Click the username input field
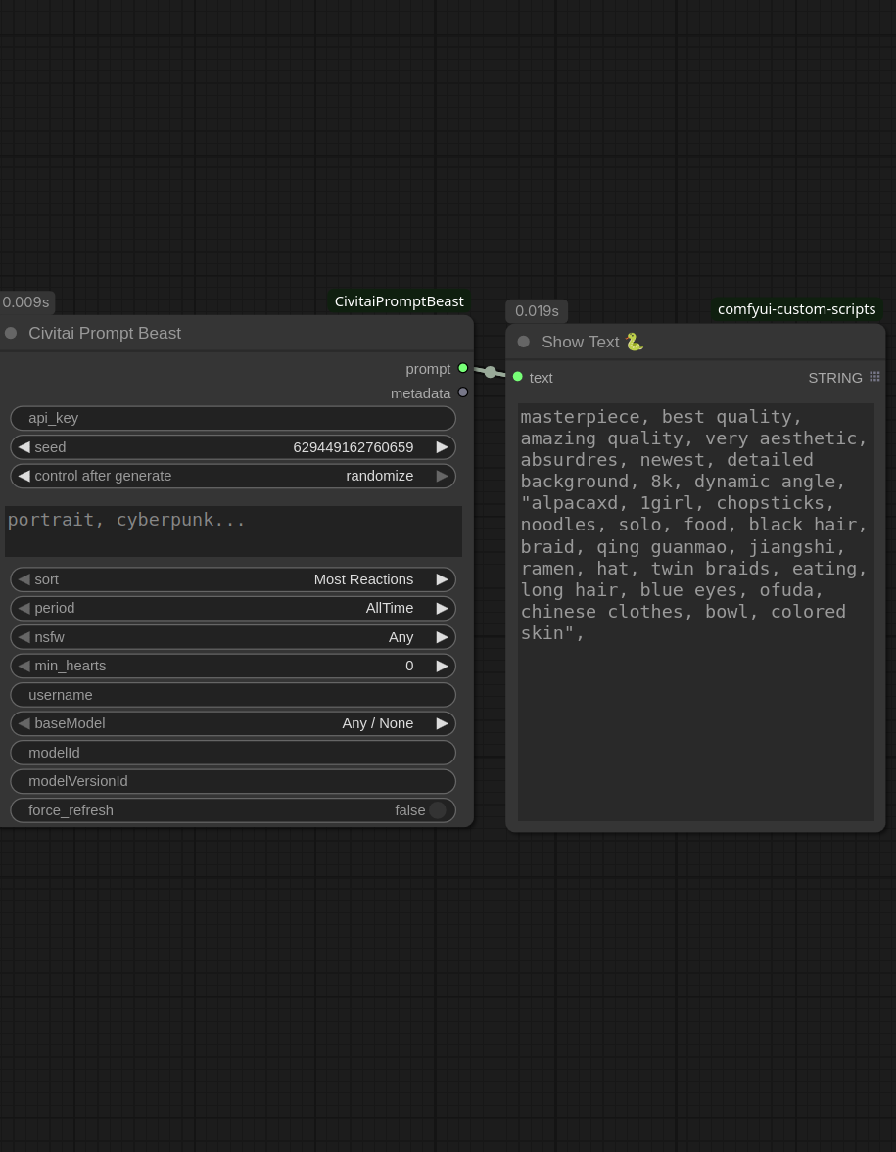Viewport: 896px width, 1152px height. (x=232, y=695)
